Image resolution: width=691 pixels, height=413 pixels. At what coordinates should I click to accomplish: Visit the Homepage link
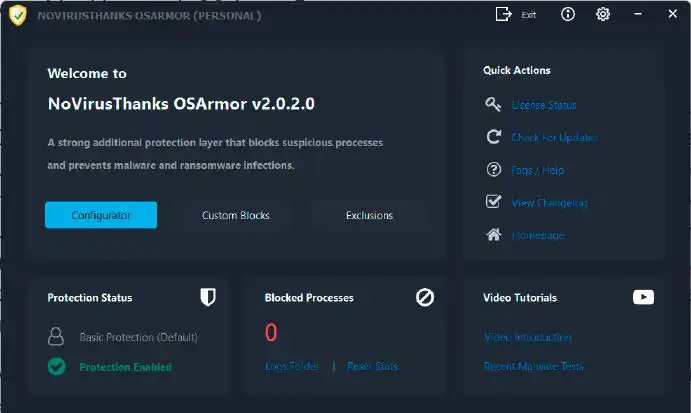[x=538, y=236]
